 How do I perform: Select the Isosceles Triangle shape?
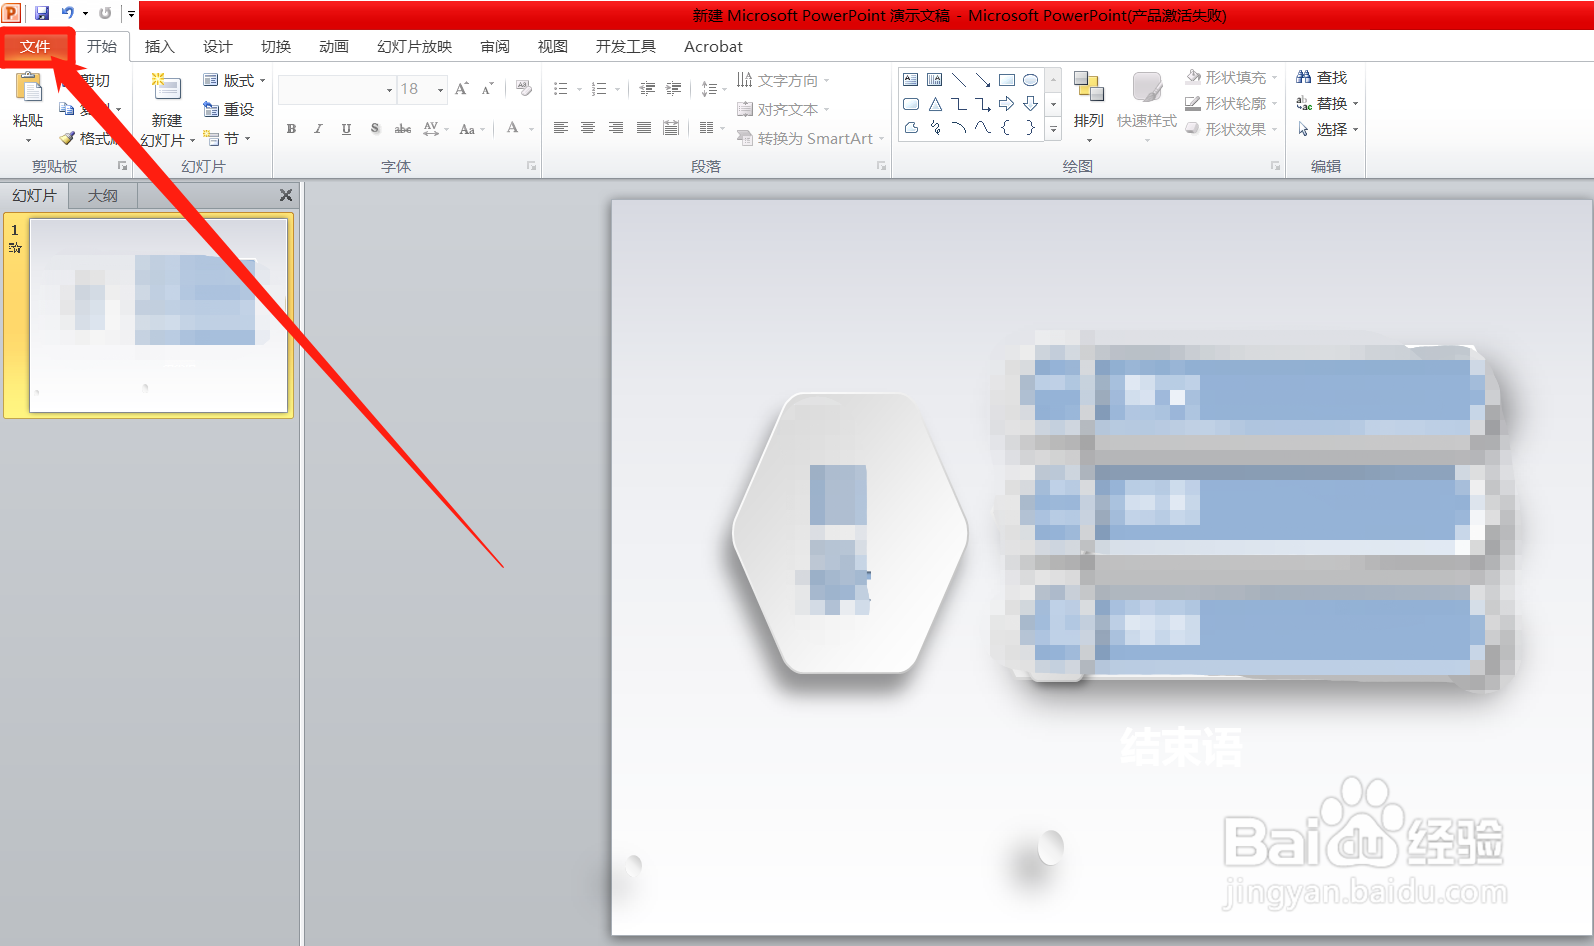(x=935, y=104)
